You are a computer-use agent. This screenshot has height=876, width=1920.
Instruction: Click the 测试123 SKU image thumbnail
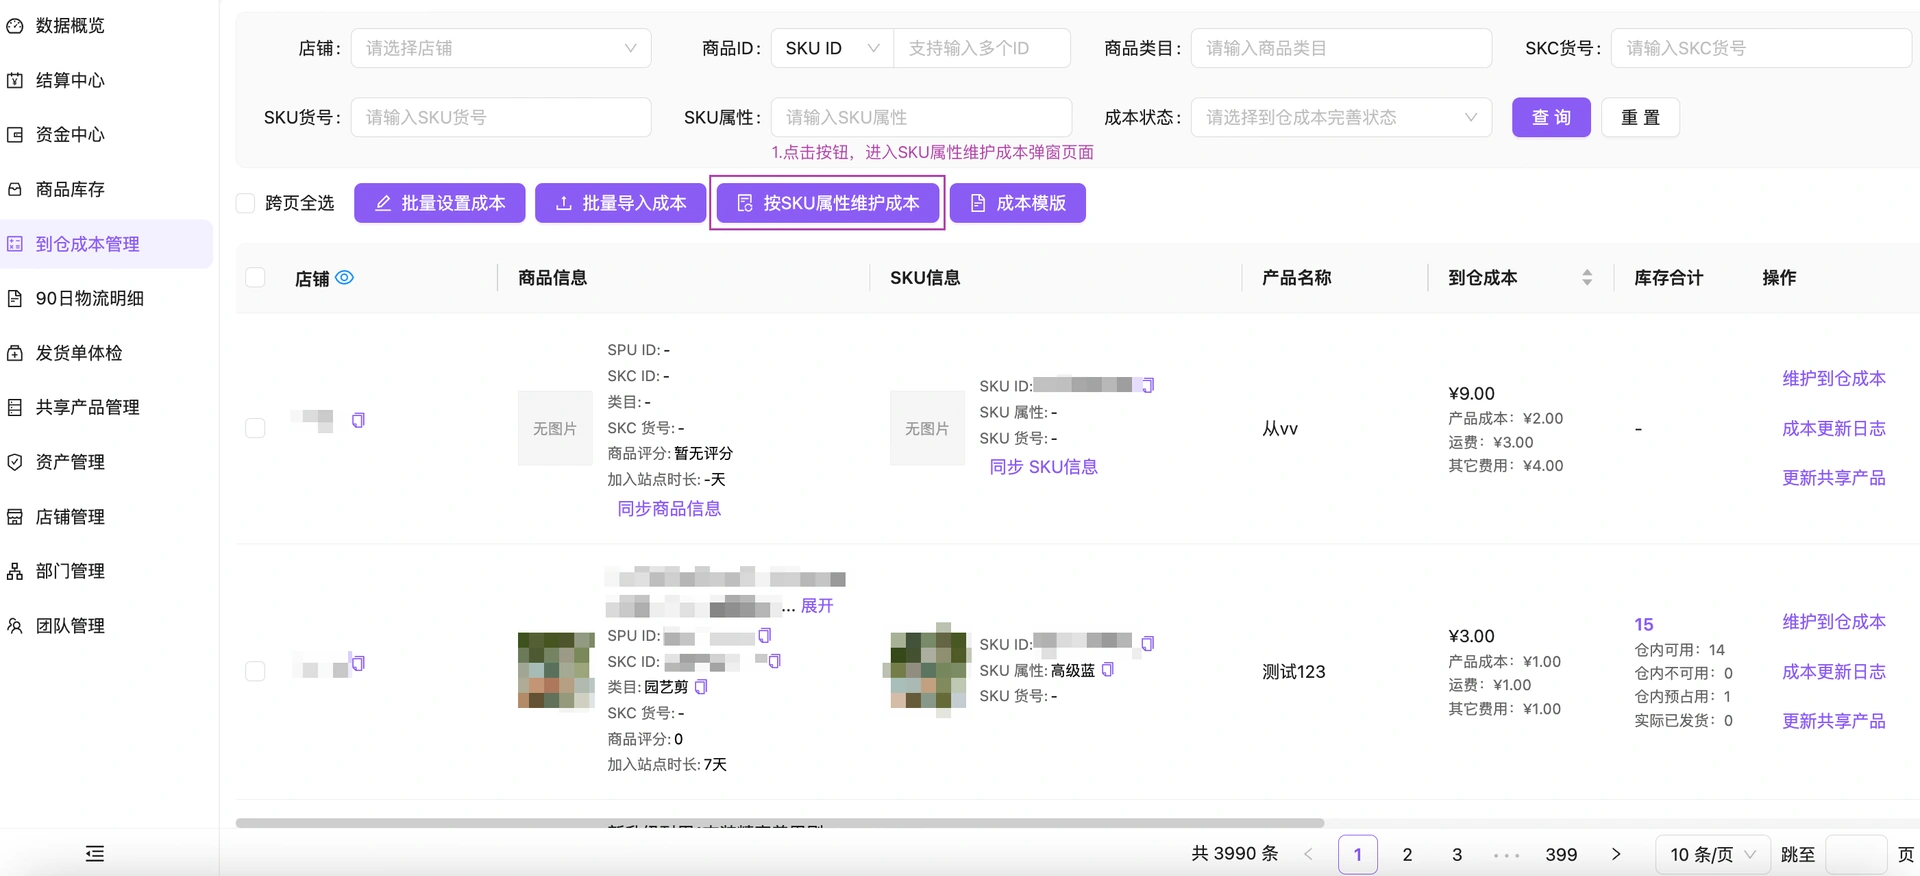pyautogui.click(x=928, y=670)
